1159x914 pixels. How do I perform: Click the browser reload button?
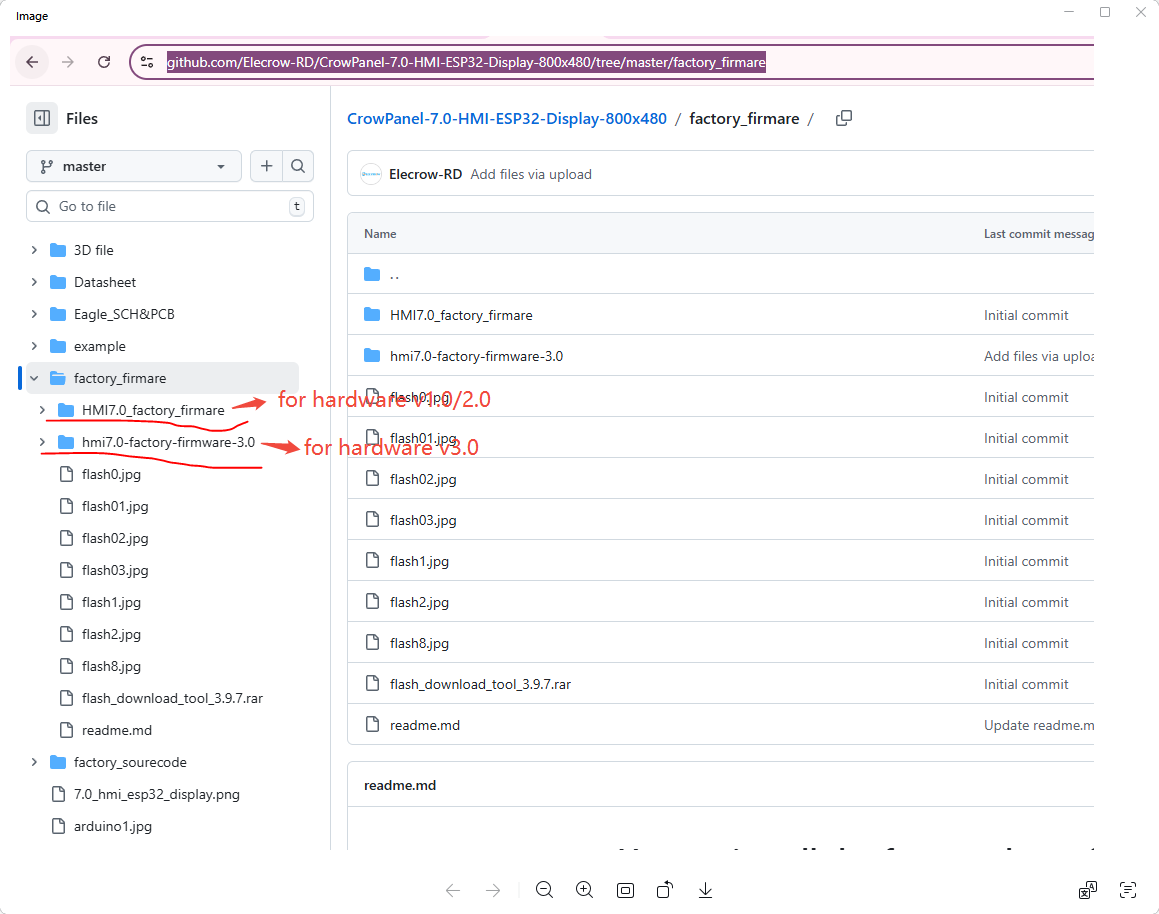point(104,62)
